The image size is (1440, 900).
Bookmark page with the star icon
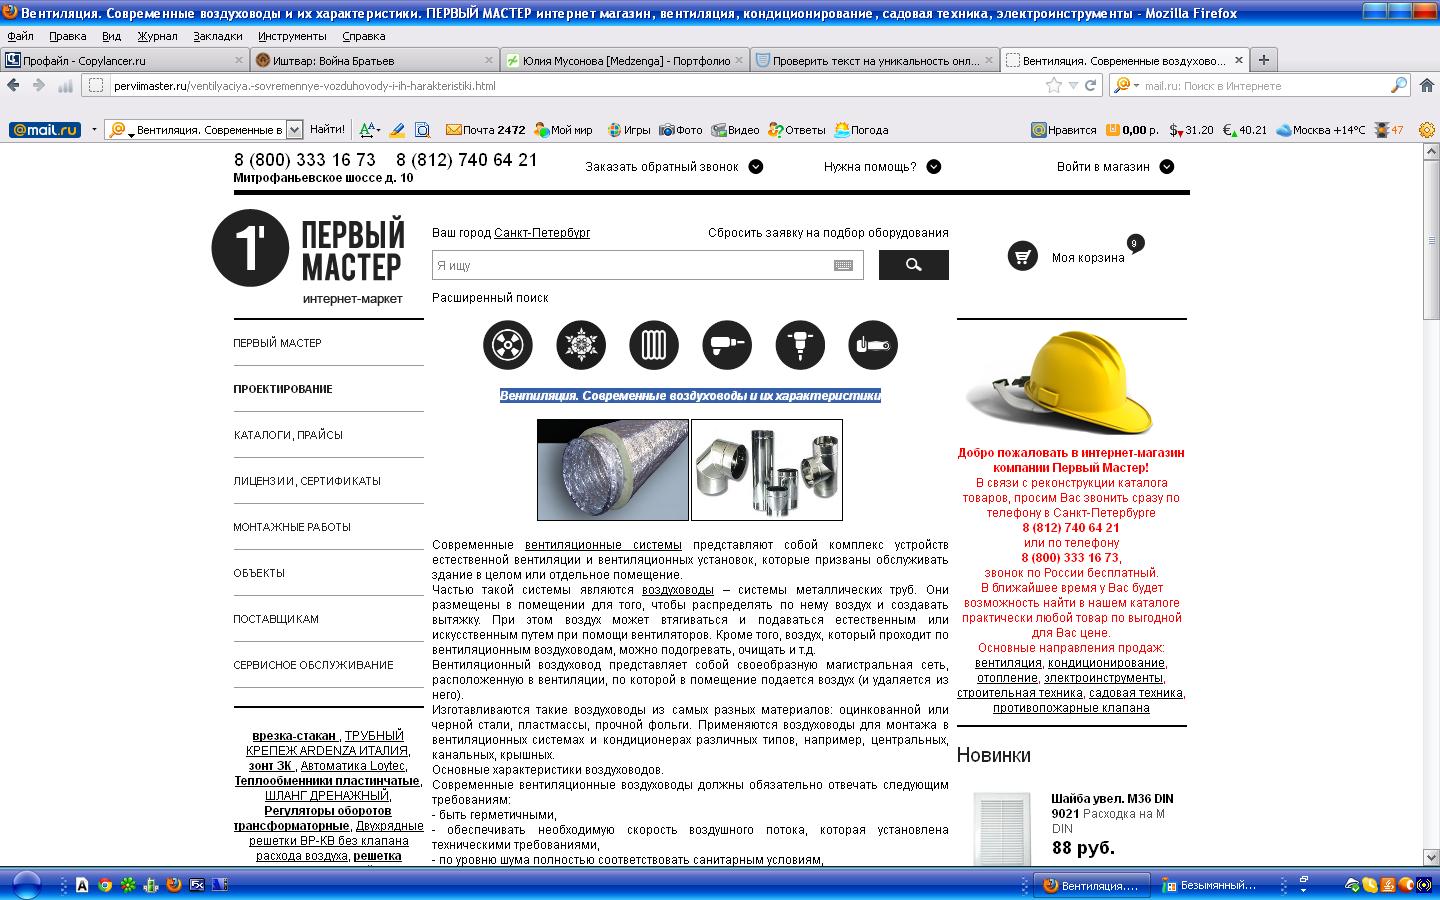(1053, 86)
